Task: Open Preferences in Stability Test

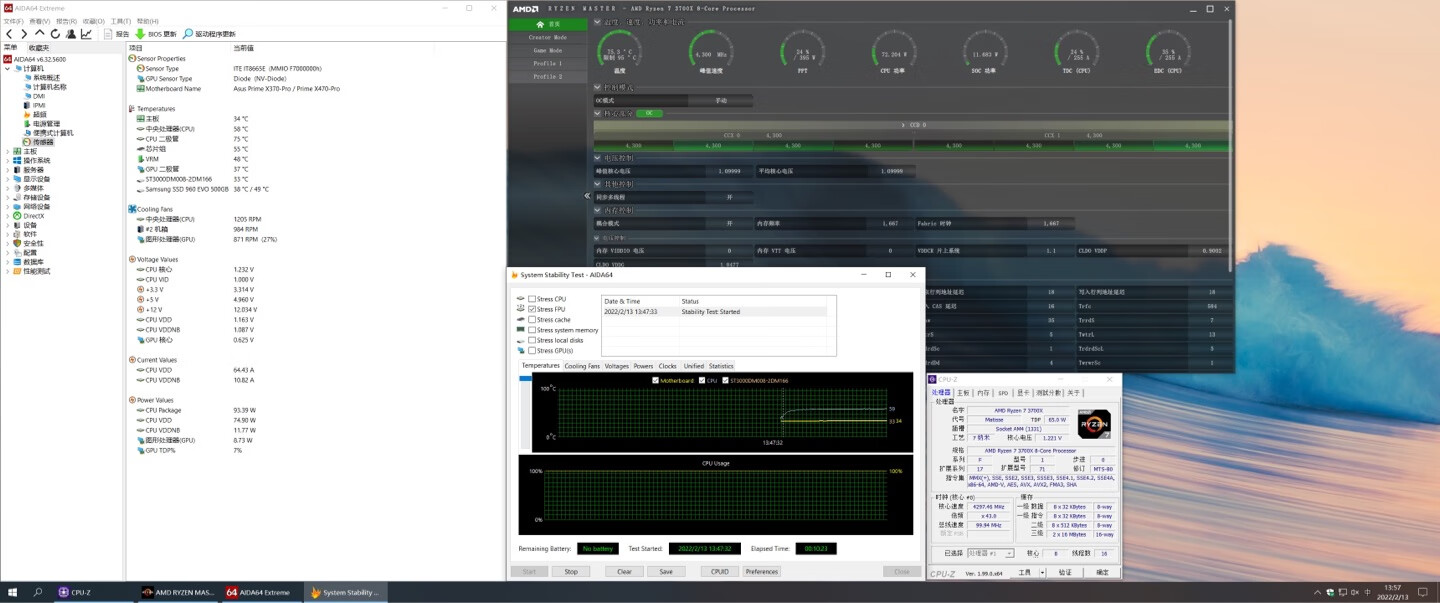Action: 762,572
